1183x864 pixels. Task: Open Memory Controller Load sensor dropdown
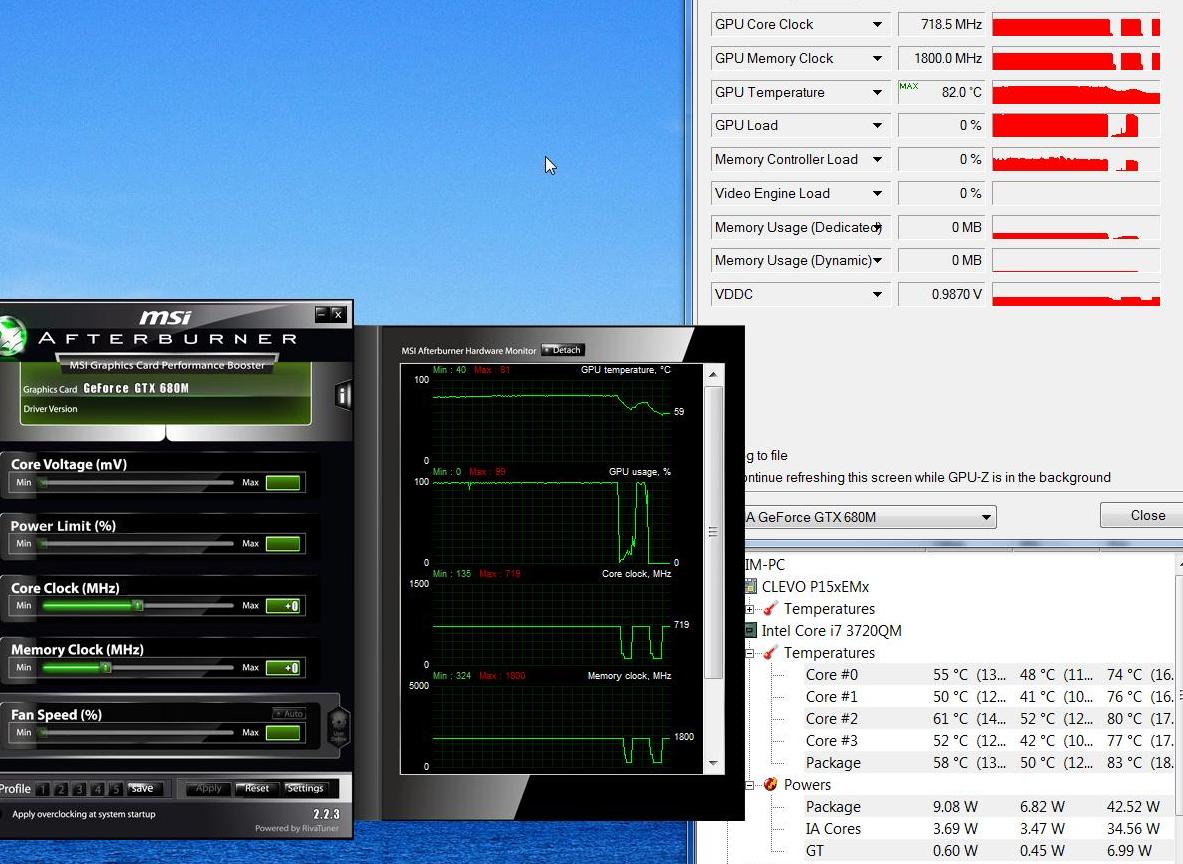[877, 159]
